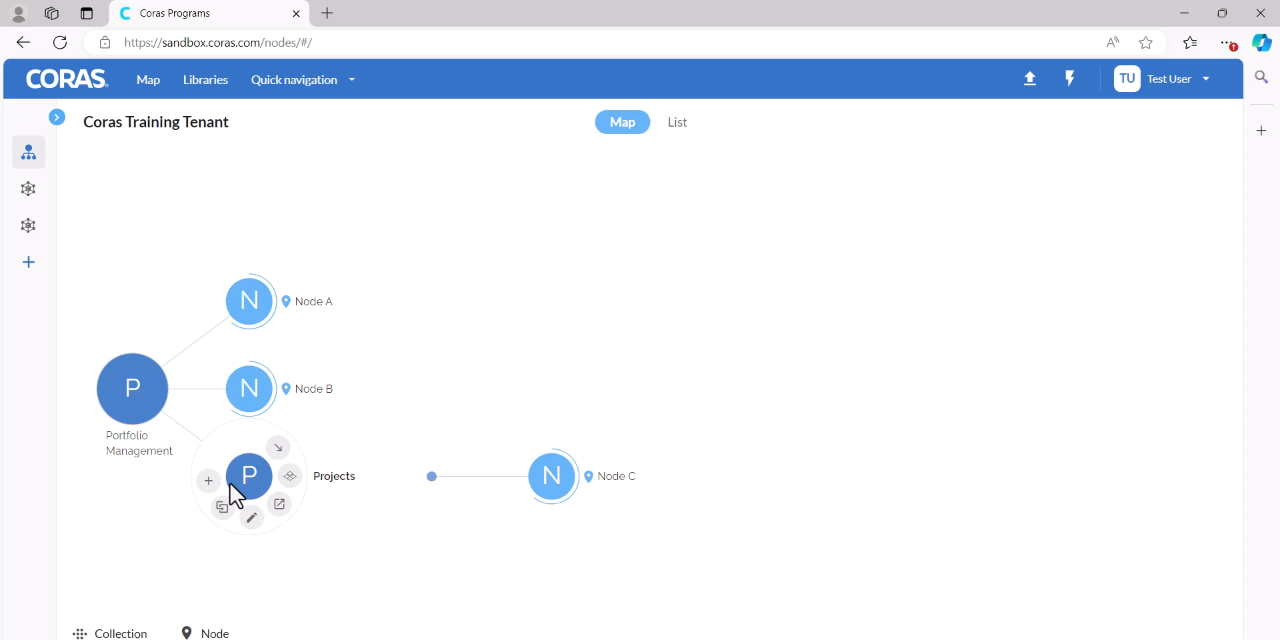View site information lock icon
The height and width of the screenshot is (640, 1280).
105,42
